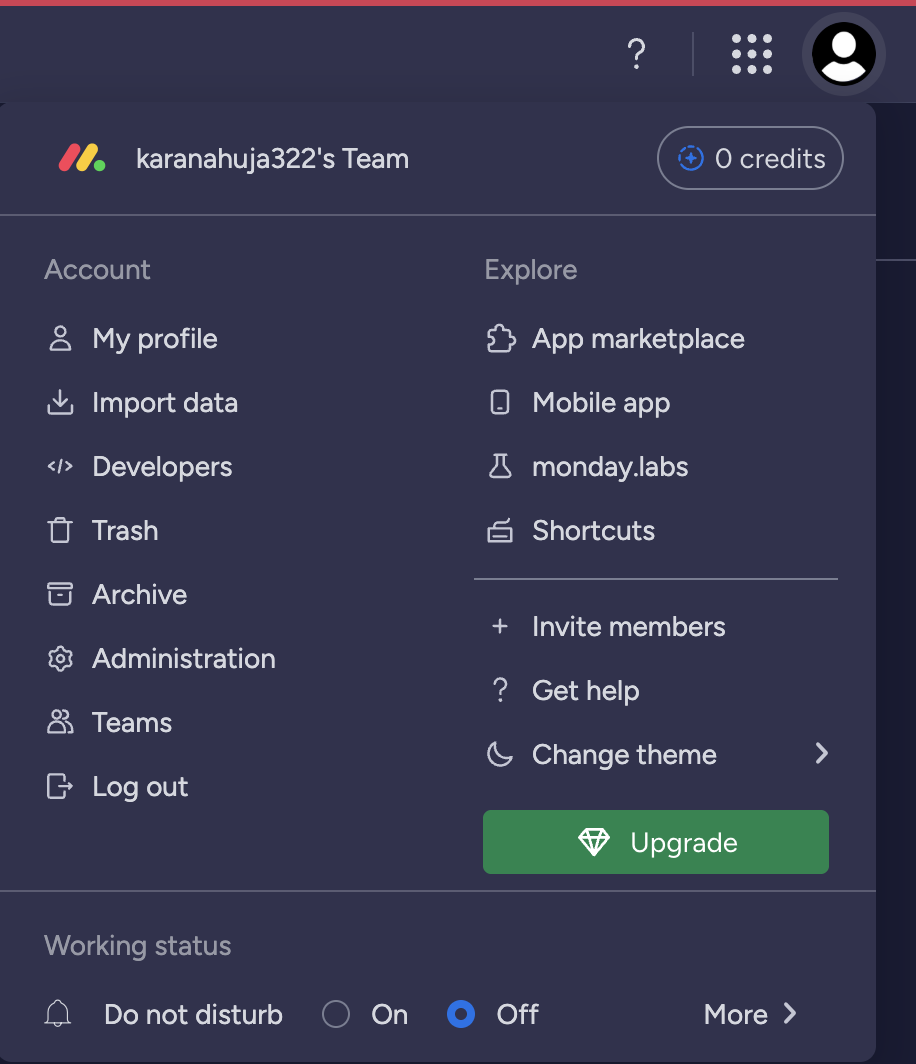Click the bell icon beside Do not disturb
Viewport: 916px width, 1064px height.
click(58, 1014)
